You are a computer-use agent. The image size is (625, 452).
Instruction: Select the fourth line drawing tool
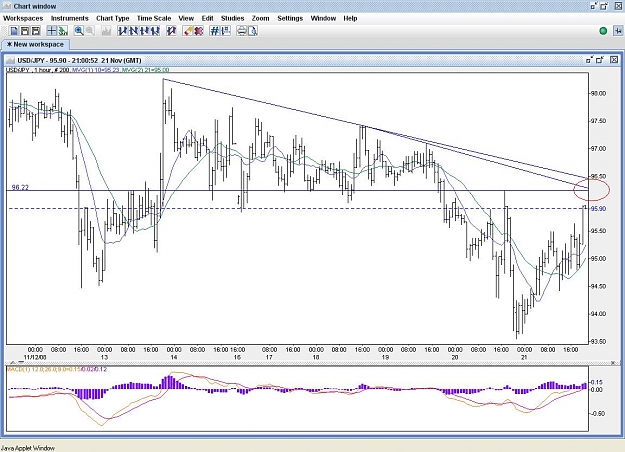(155, 31)
